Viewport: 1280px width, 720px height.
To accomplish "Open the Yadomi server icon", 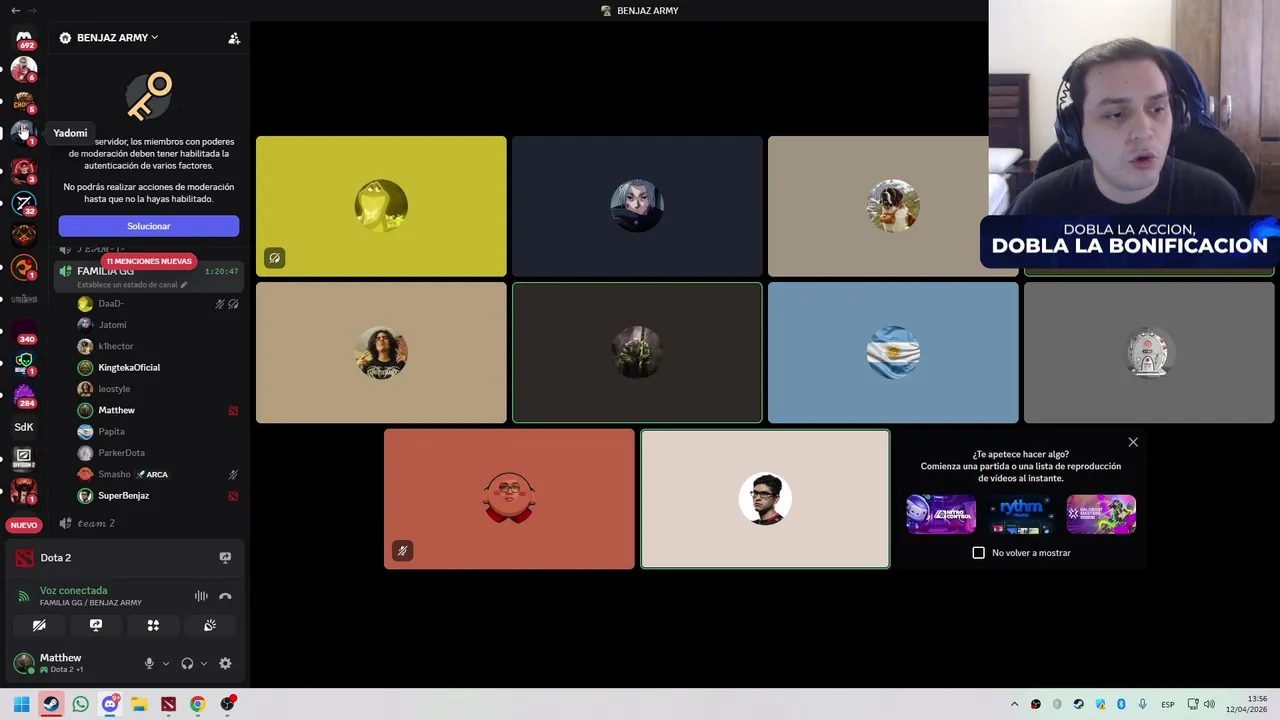I will click(x=24, y=132).
